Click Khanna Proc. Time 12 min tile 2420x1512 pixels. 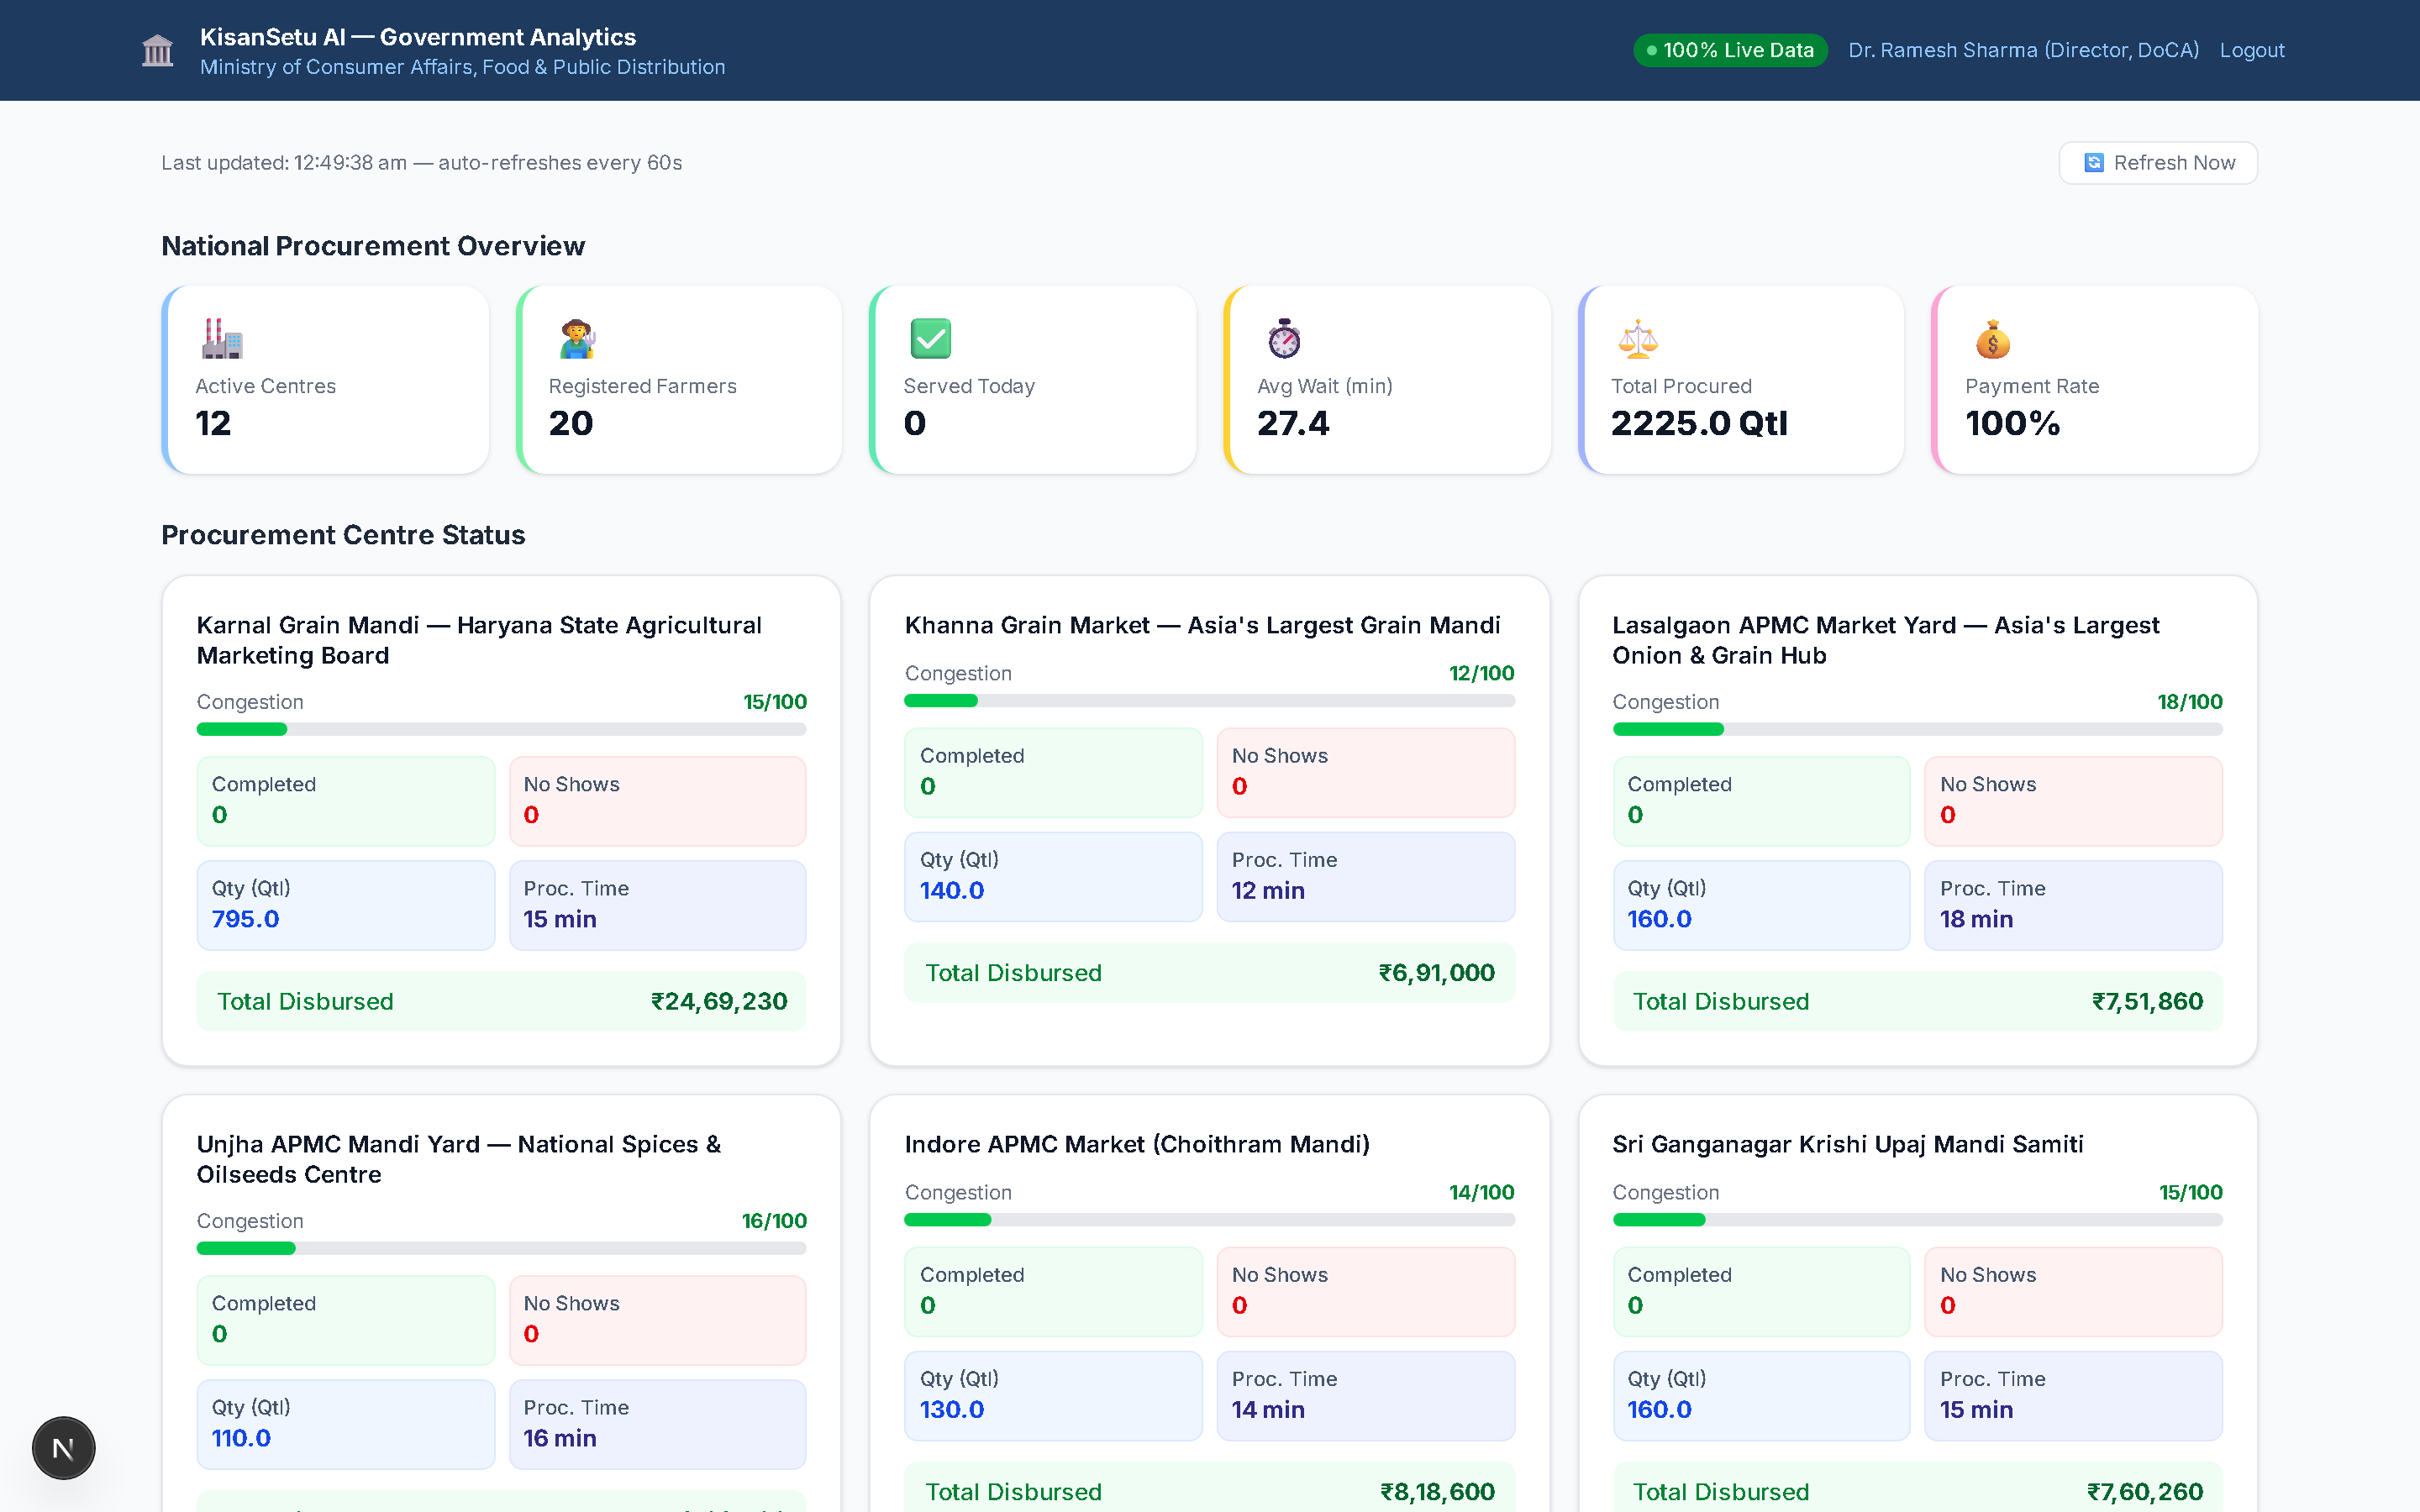coord(1365,876)
